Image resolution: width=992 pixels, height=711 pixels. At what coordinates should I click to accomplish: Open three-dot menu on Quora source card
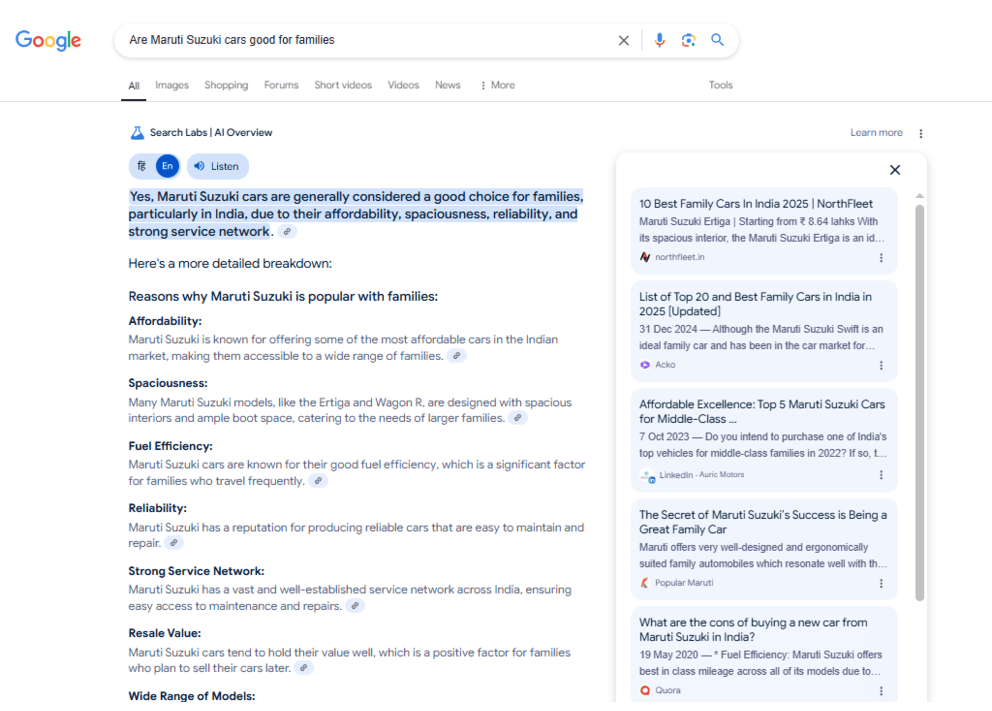[x=881, y=691]
